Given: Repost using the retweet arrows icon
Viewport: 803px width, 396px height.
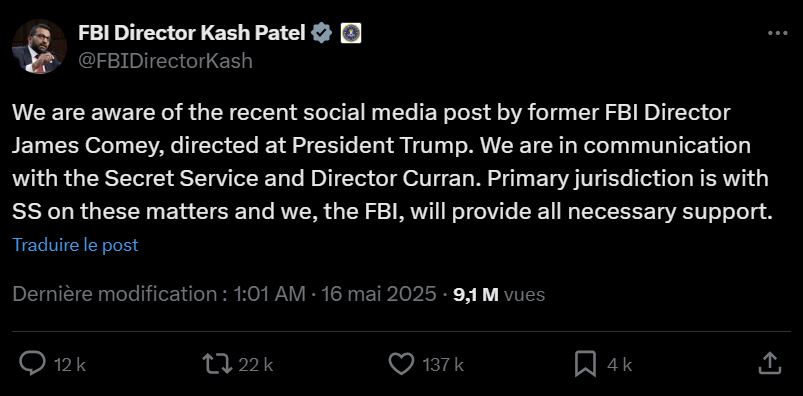Looking at the screenshot, I should [217, 364].
